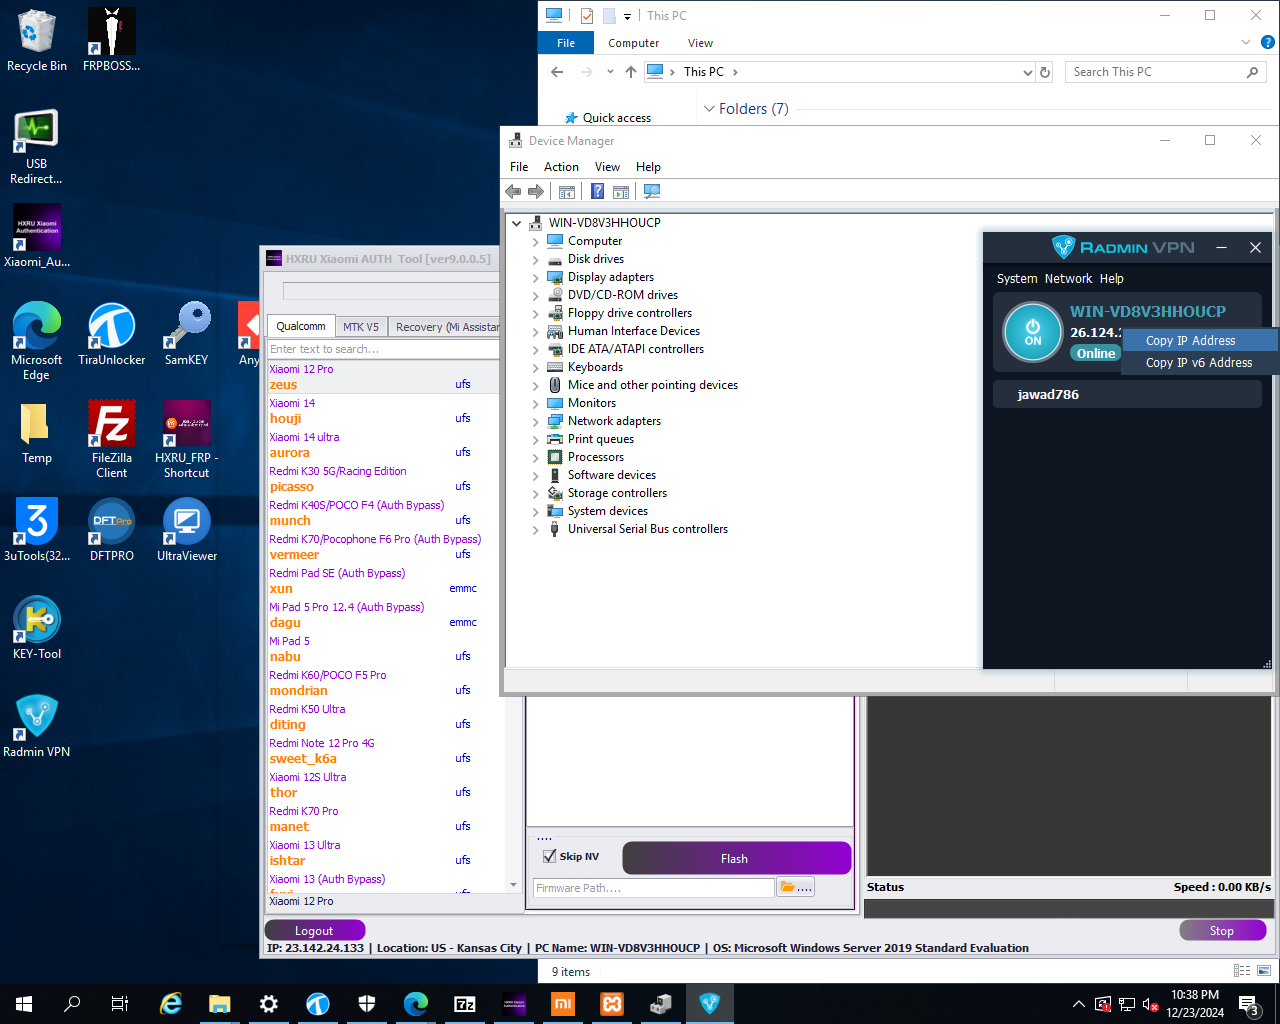Viewport: 1280px width, 1024px height.
Task: Click the Stop button
Action: point(1222,930)
